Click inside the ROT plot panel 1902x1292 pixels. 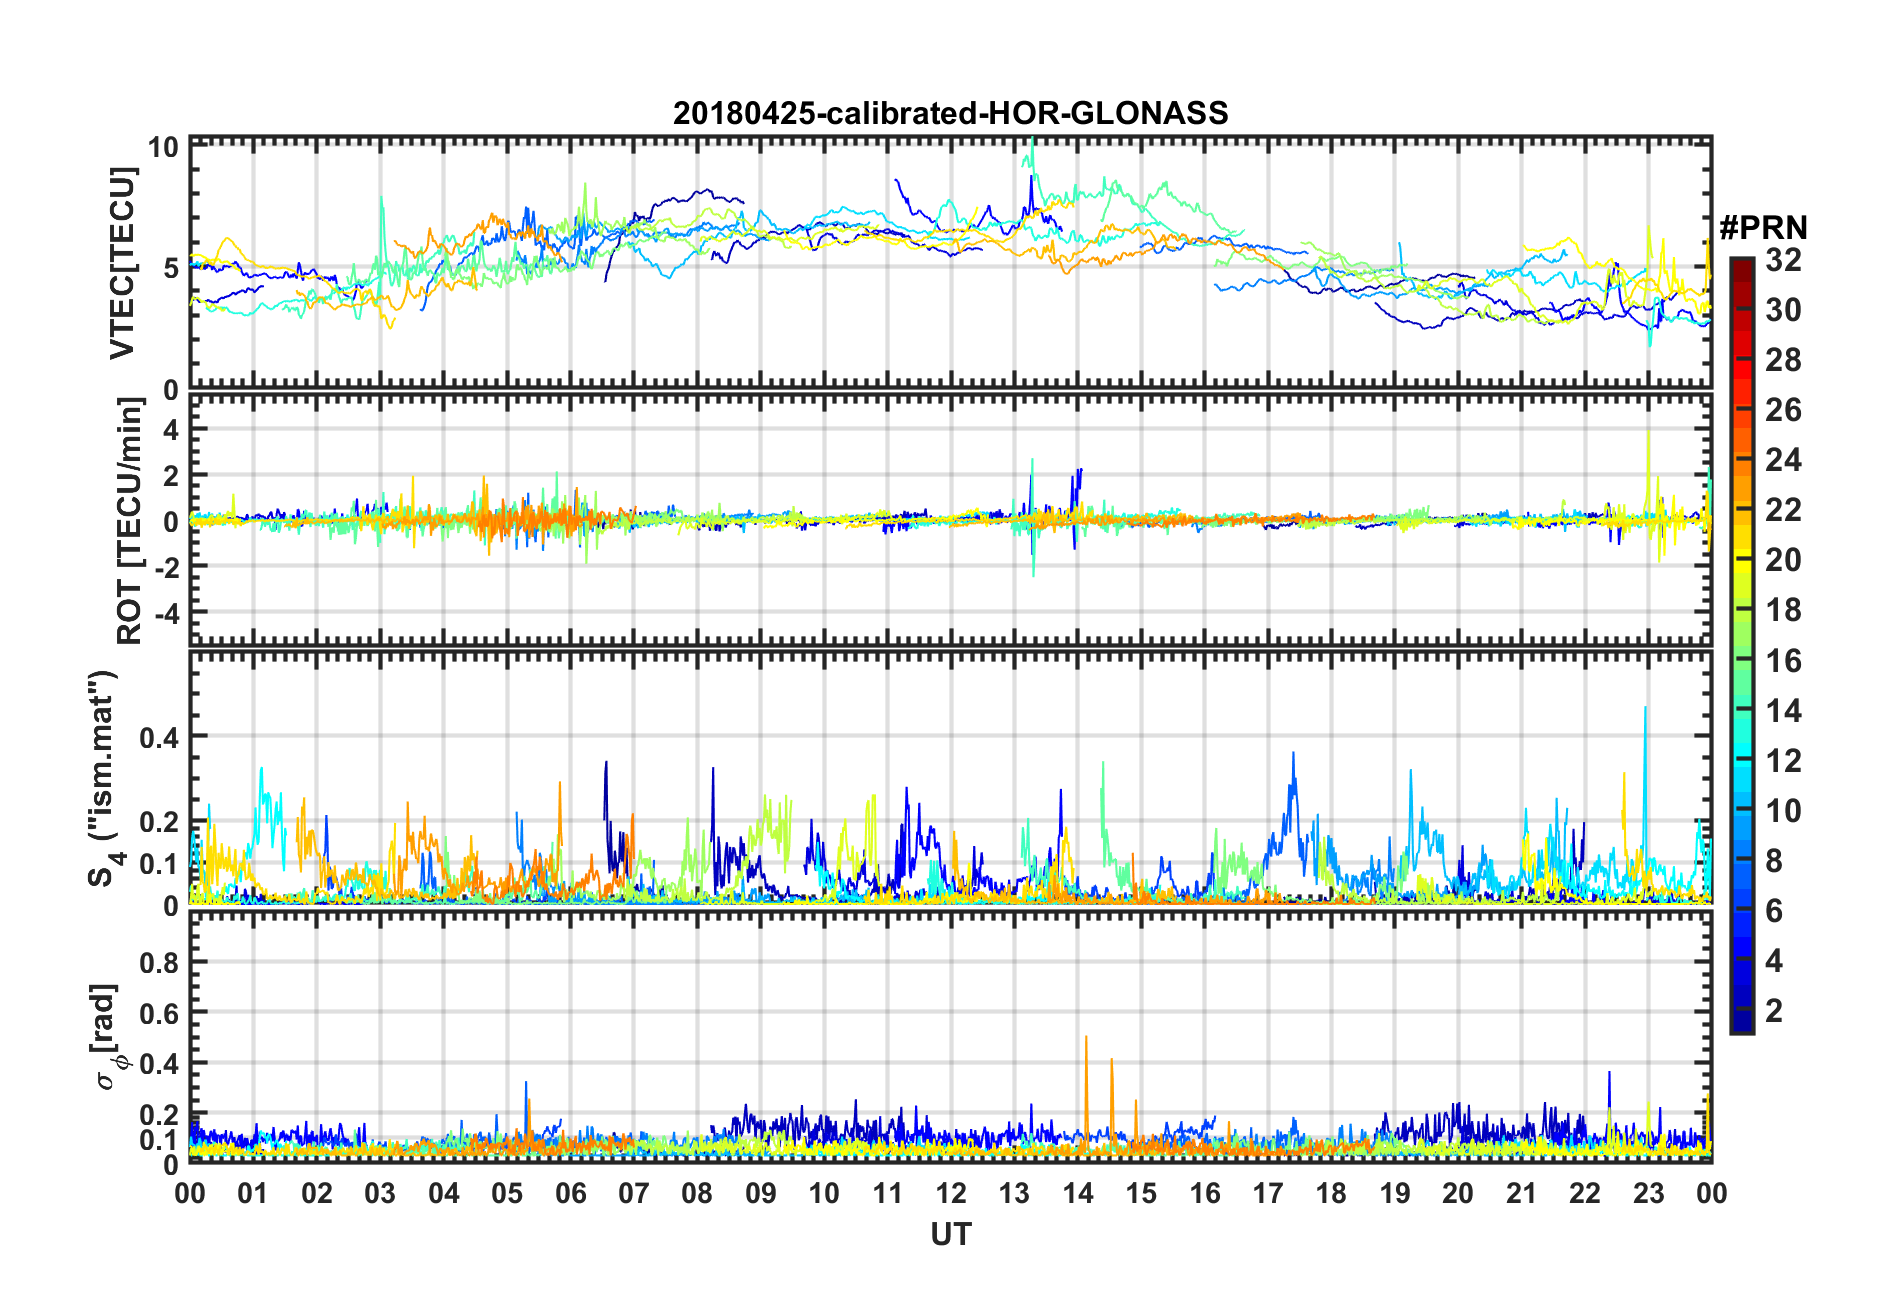950,519
